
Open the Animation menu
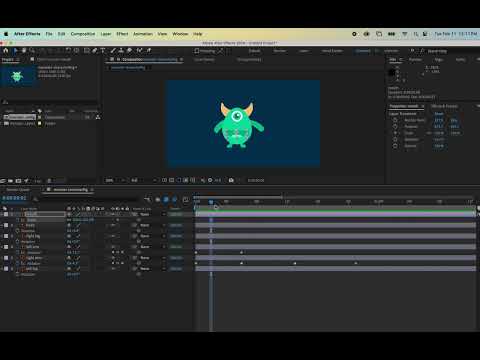coord(143,34)
